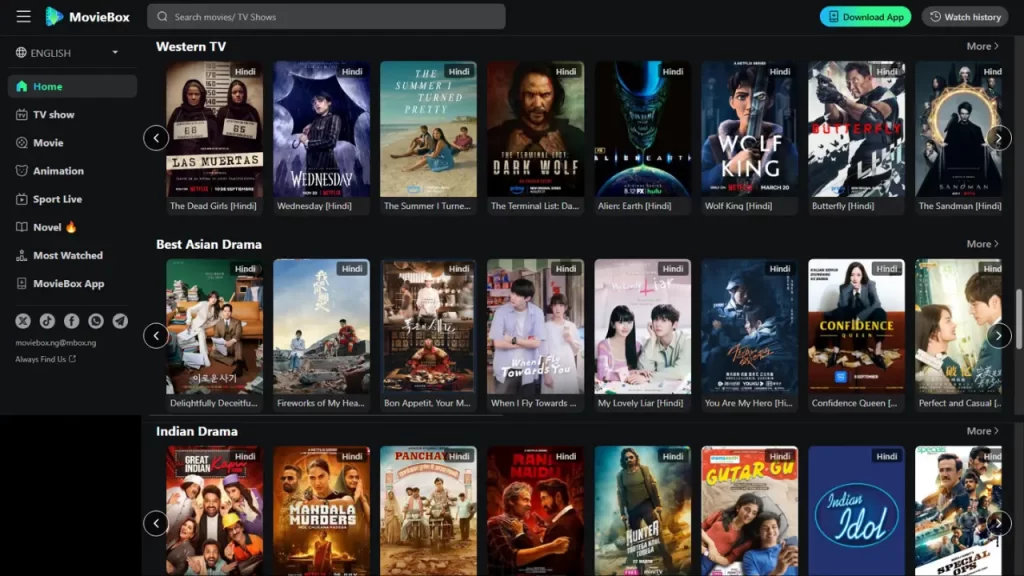Screen dimensions: 1024x576
Task: Open Indian Idol poster
Action: point(857,511)
